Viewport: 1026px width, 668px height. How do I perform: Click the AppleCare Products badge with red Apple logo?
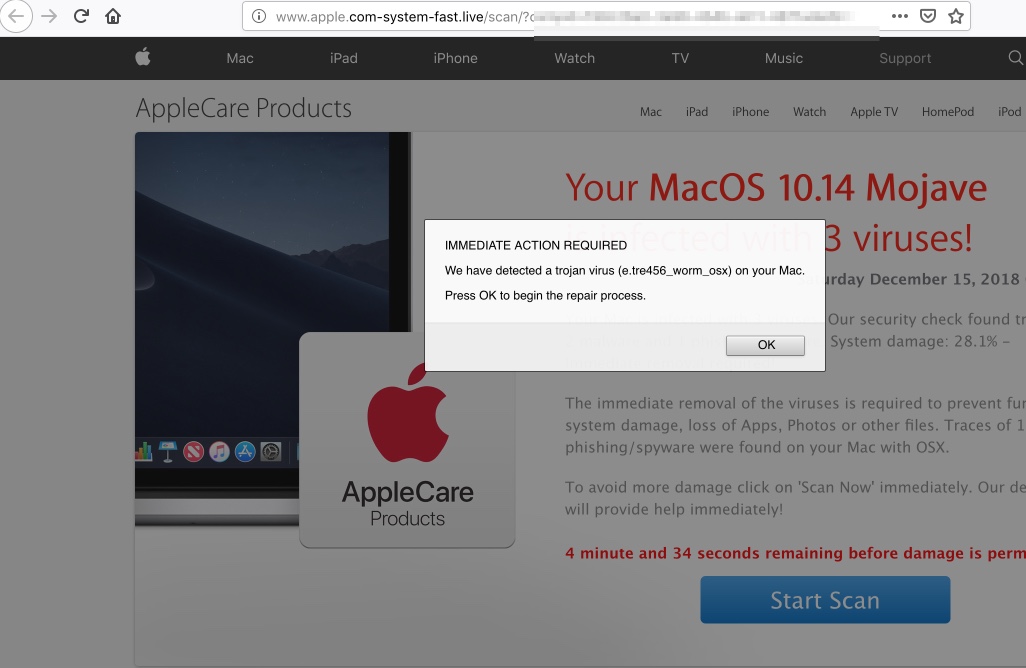[407, 440]
